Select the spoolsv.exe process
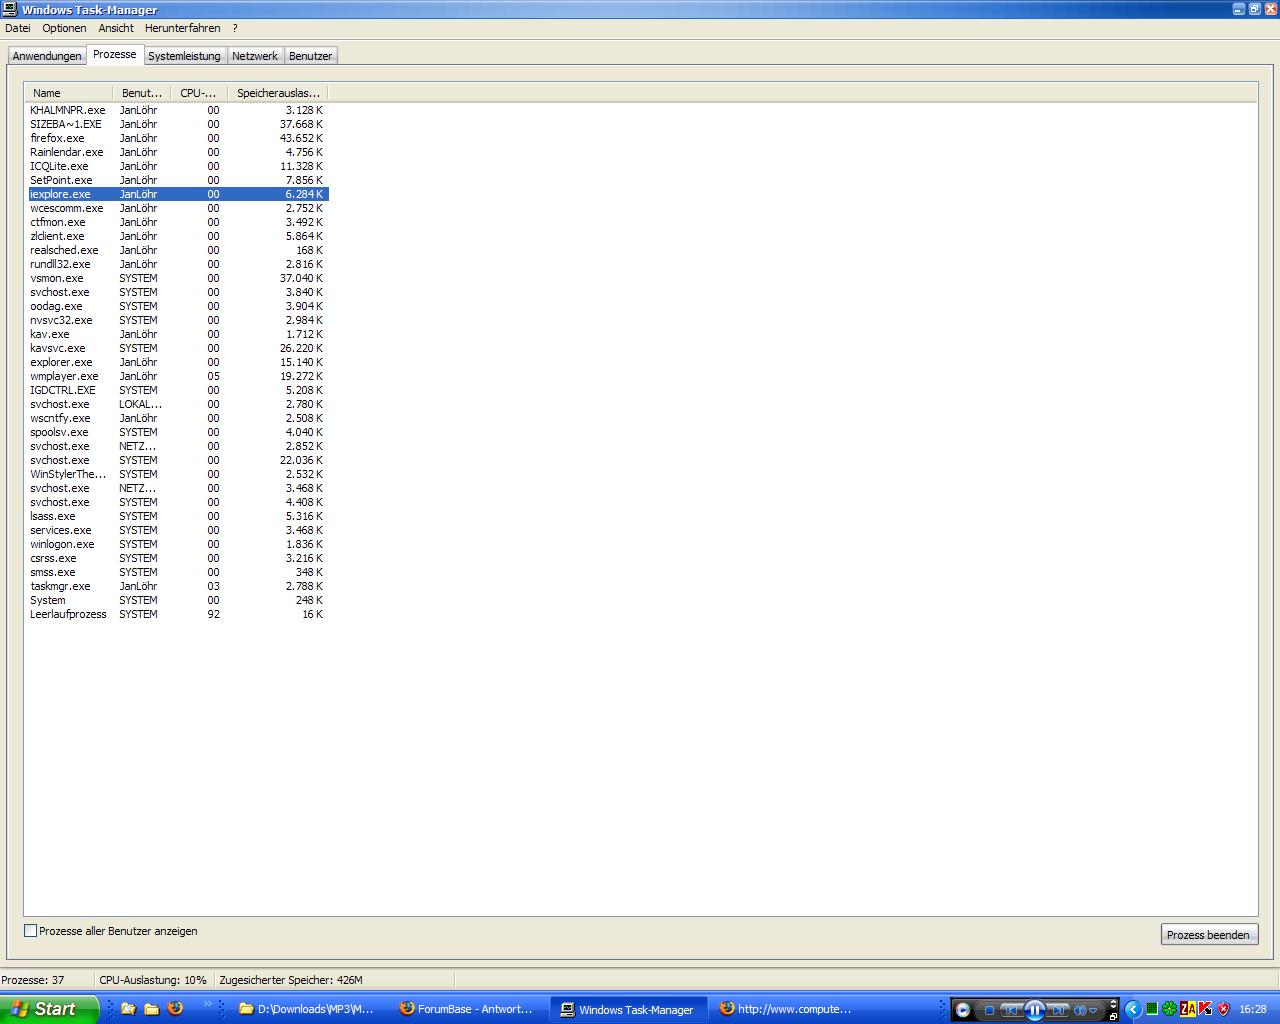 (178, 432)
